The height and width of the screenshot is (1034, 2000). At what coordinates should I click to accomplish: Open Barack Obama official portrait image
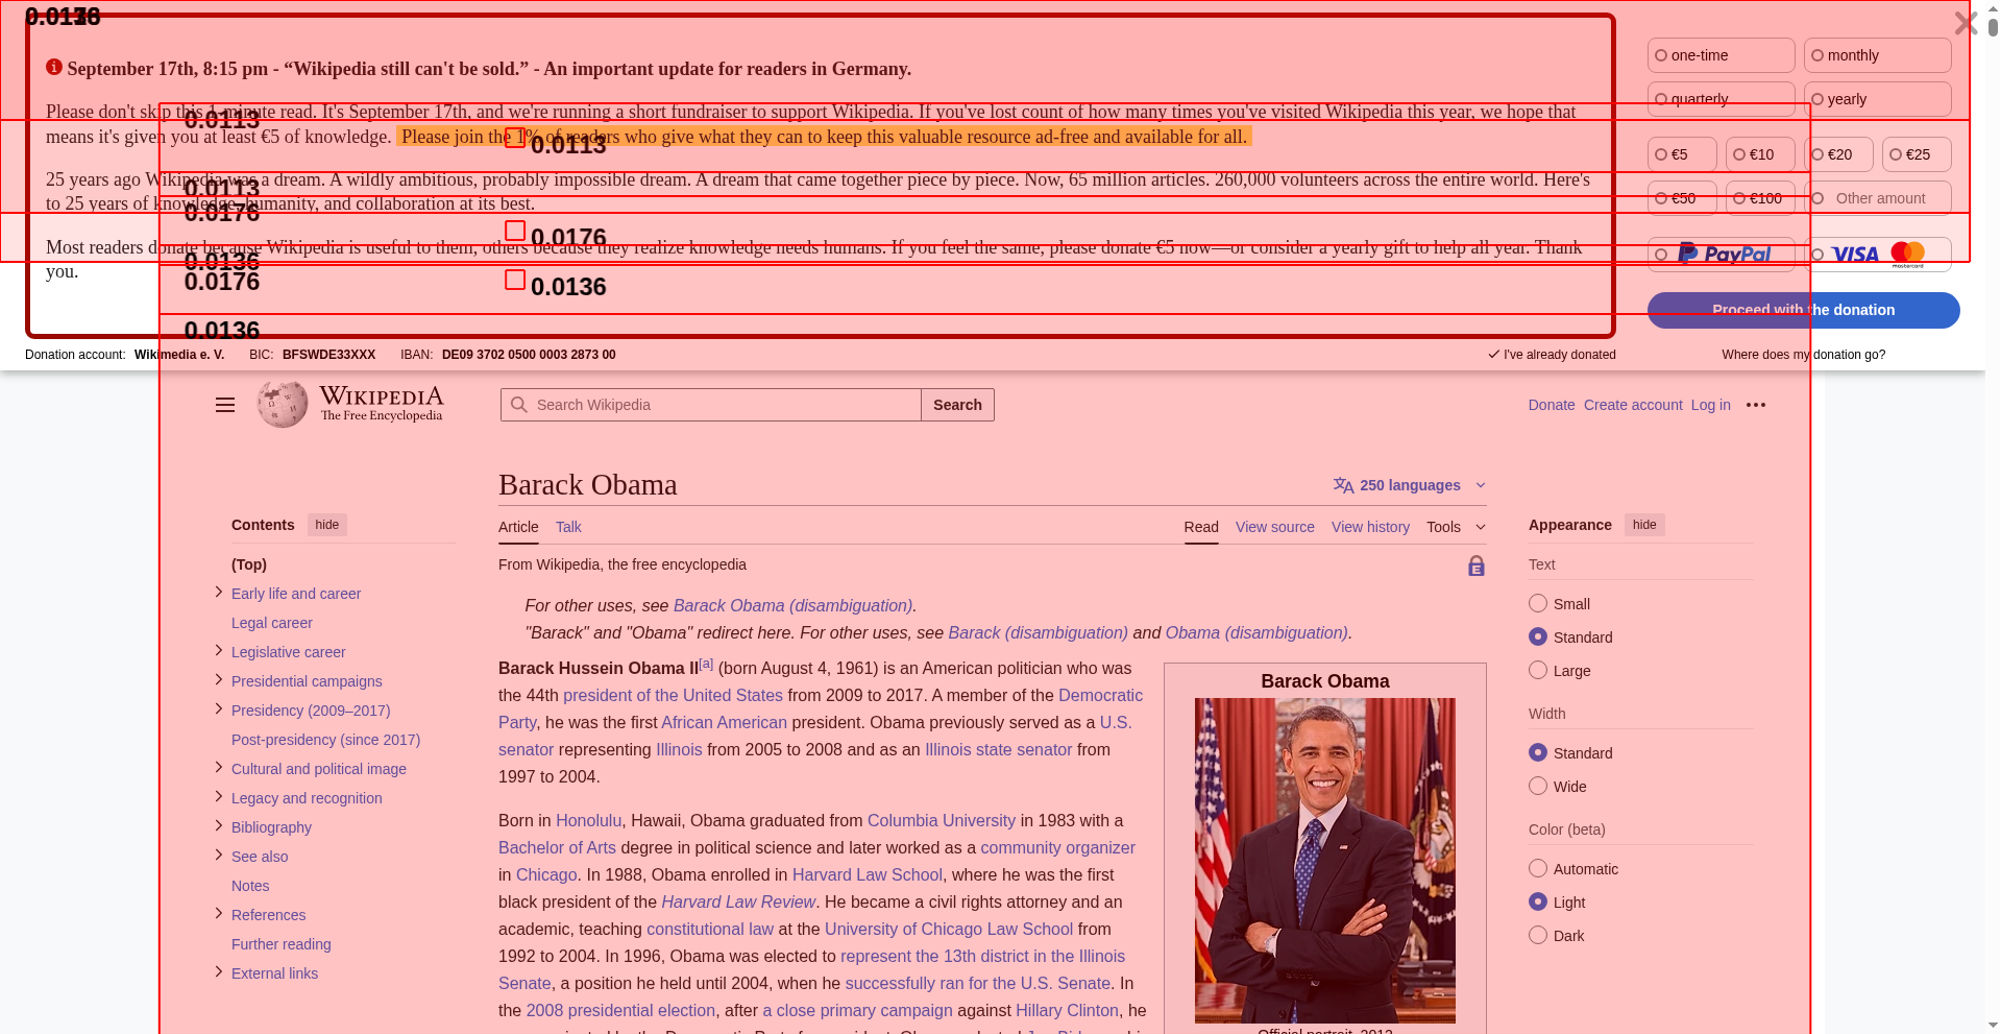pyautogui.click(x=1324, y=860)
